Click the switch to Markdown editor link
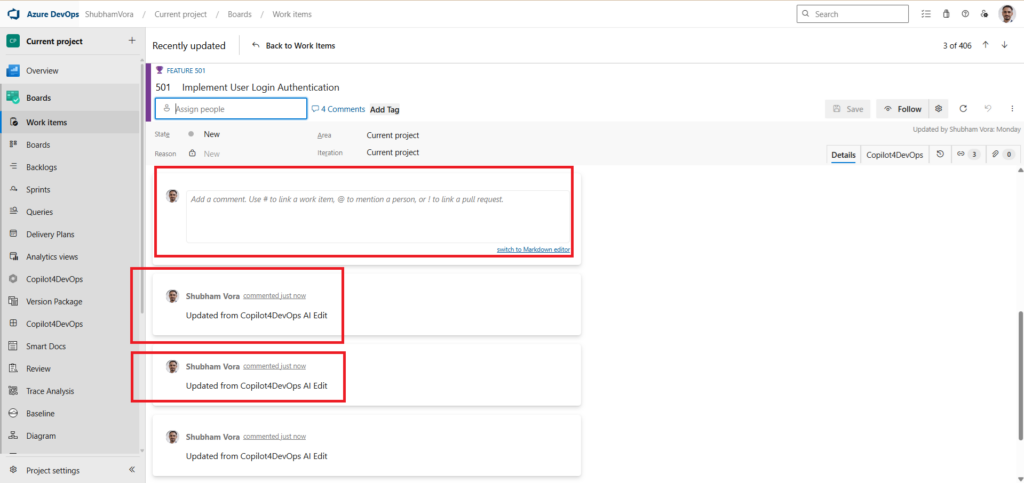Image resolution: width=1024 pixels, height=483 pixels. (533, 249)
